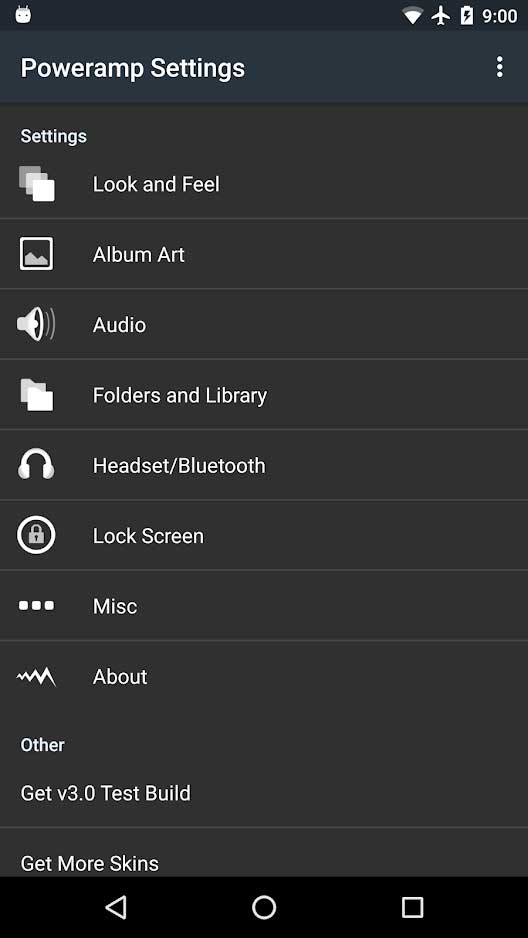Screen dimensions: 528x938
Task: Open Look and Feel settings
Action: (264, 184)
